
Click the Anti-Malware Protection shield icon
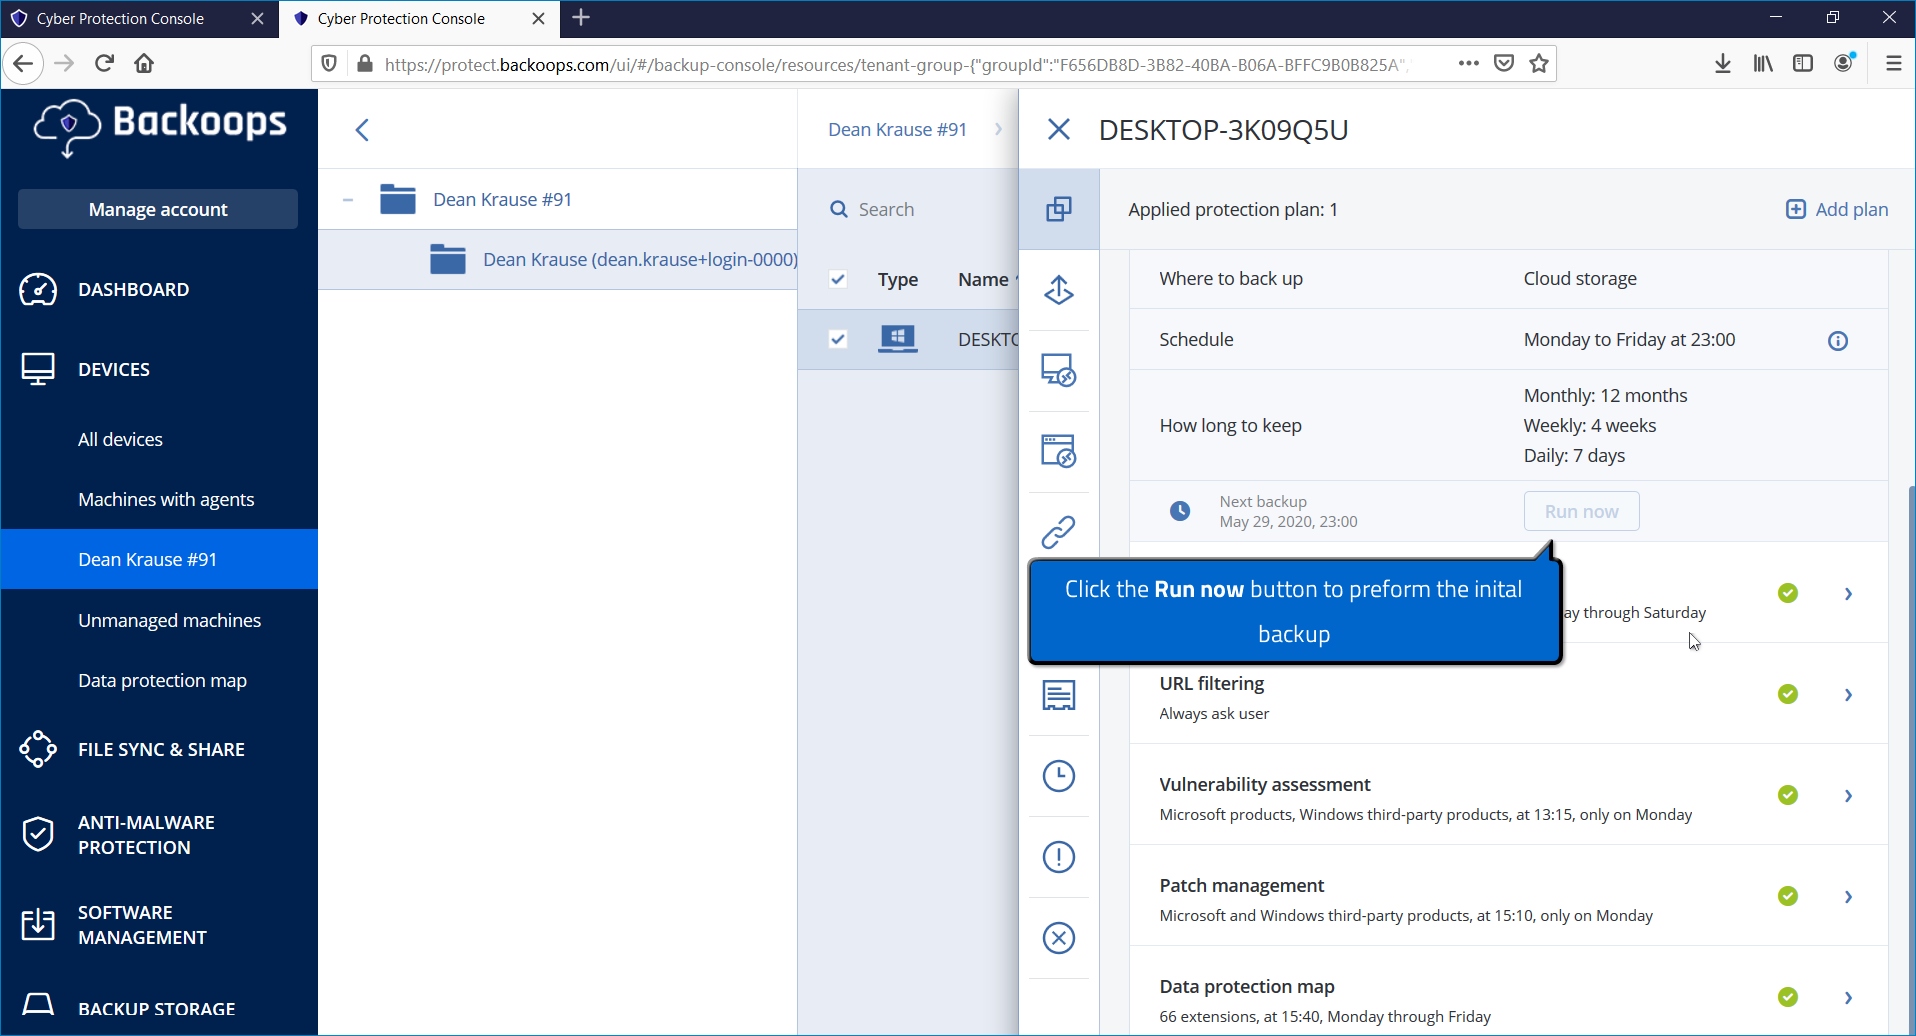pos(38,834)
